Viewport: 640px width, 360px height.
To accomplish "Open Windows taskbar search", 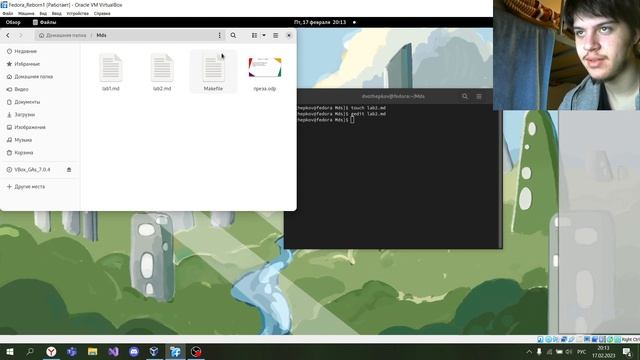I will 30,351.
